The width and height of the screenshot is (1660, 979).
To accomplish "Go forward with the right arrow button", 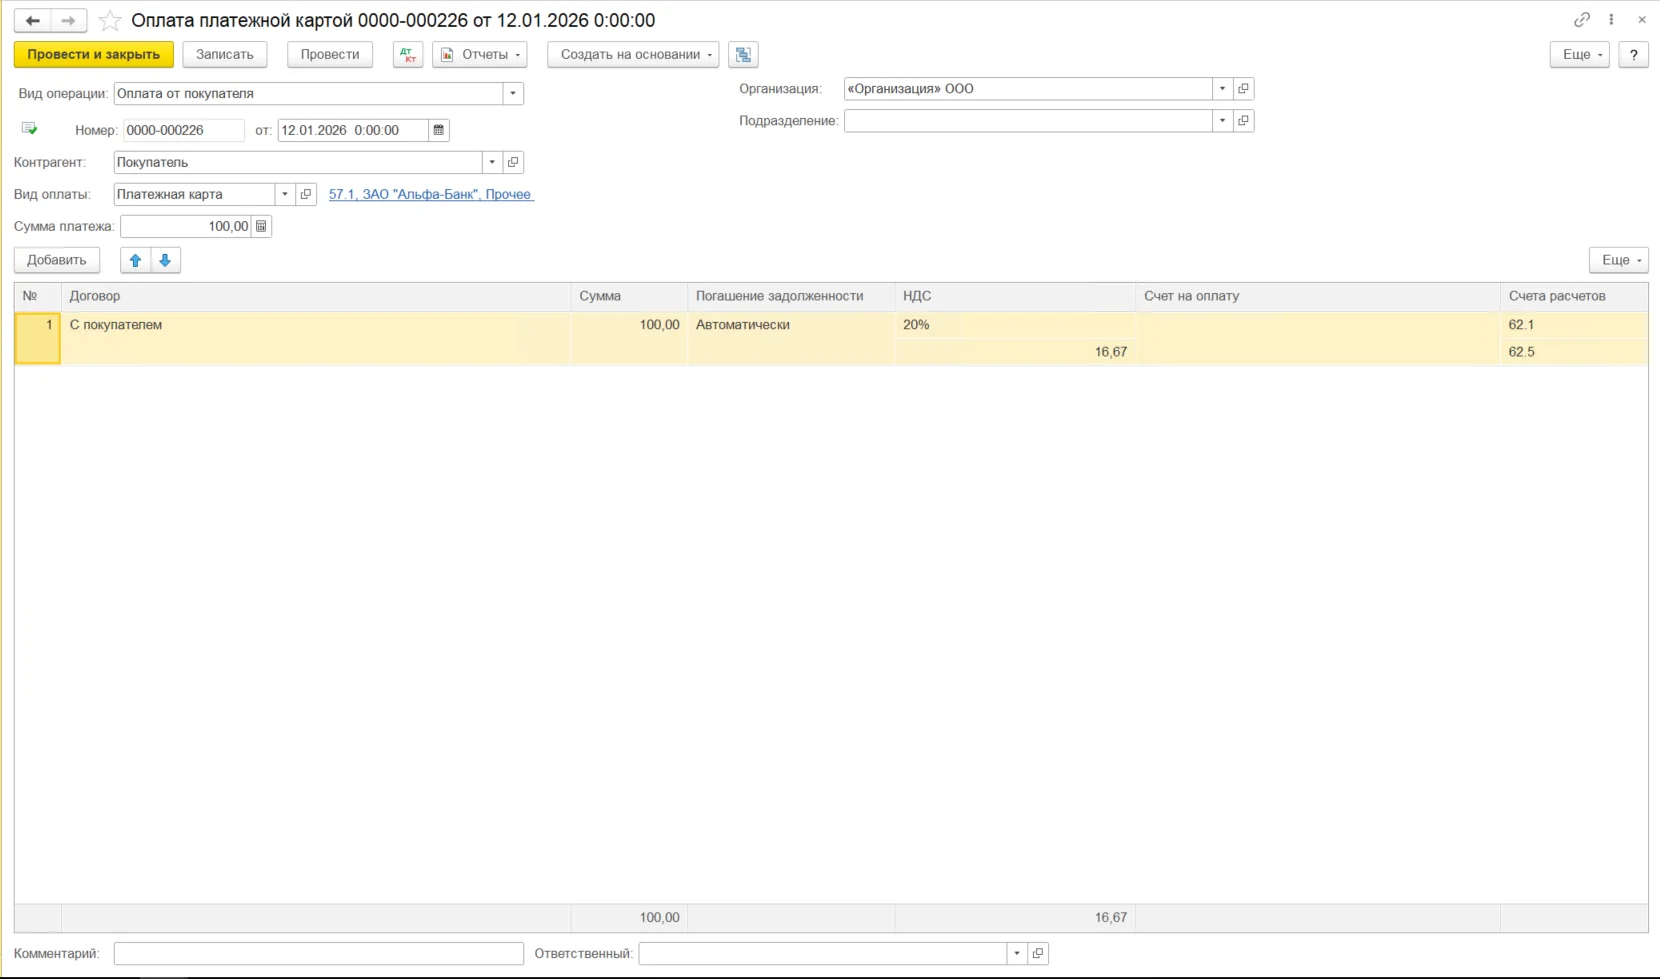I will tap(68, 20).
